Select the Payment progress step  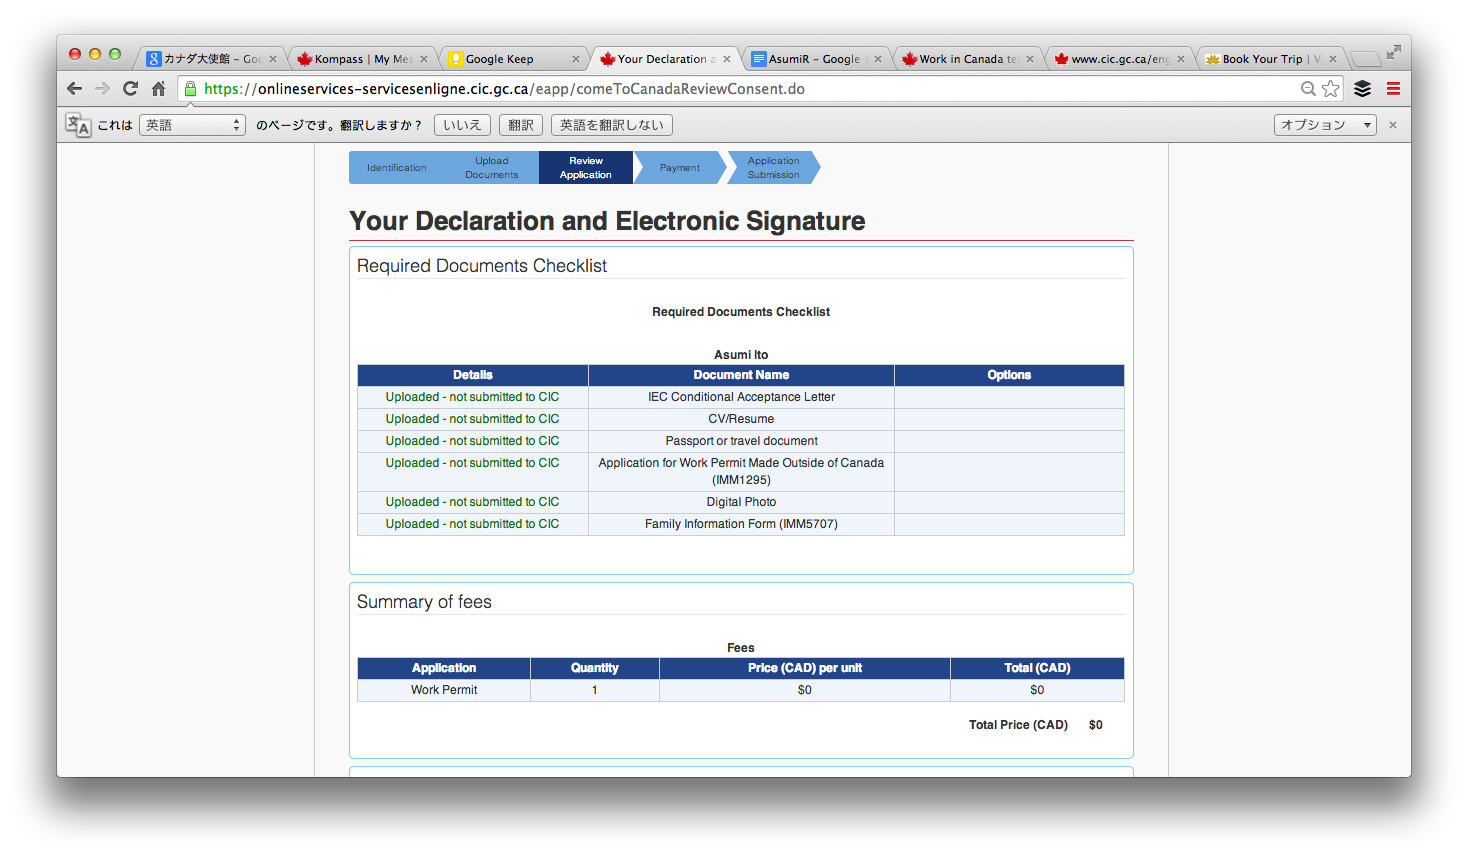click(x=679, y=168)
